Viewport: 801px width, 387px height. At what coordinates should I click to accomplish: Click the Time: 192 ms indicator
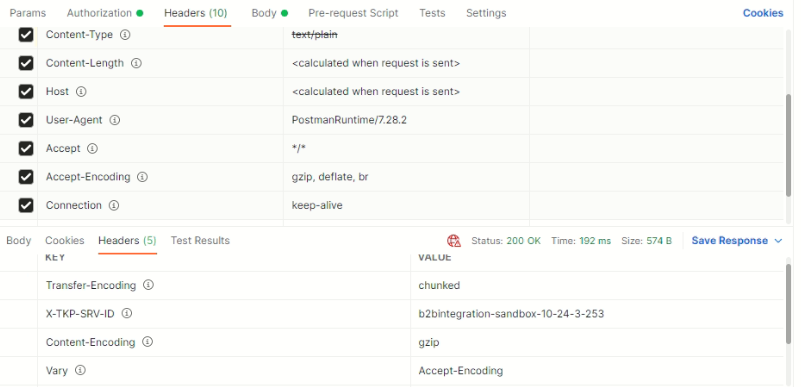[581, 241]
